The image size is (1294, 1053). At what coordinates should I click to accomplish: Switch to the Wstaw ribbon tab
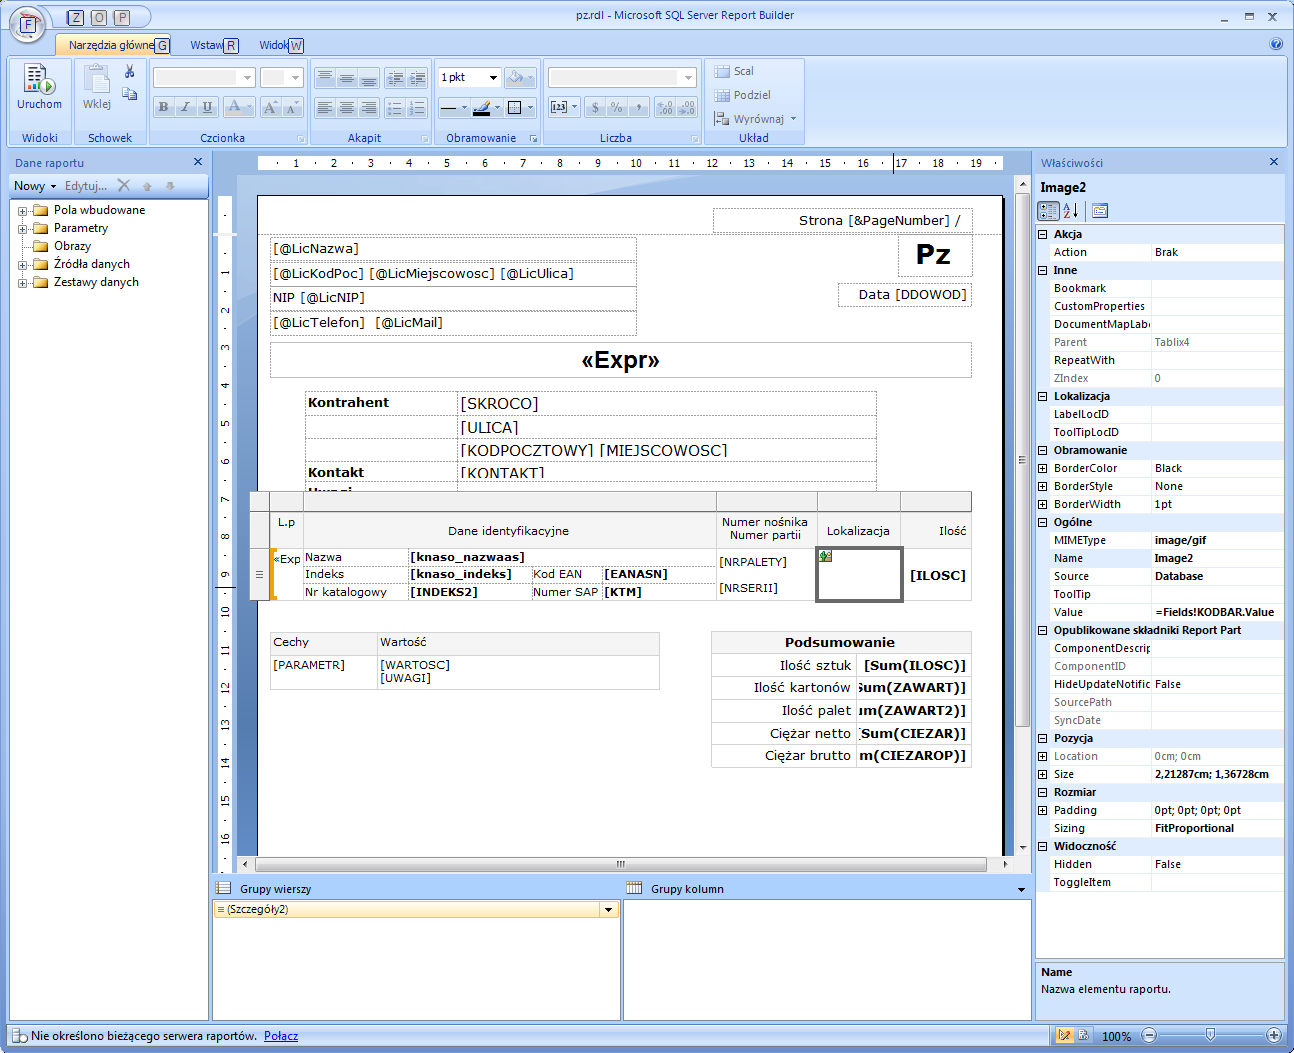[x=206, y=45]
